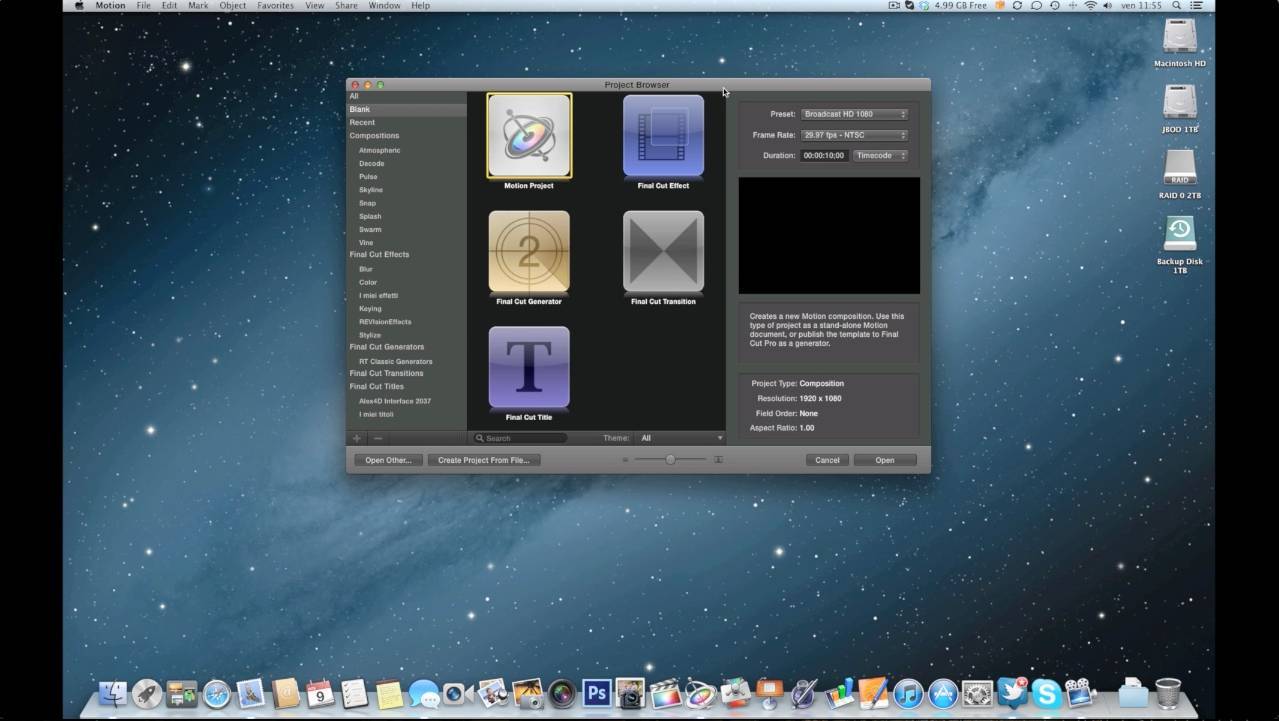
Task: Adjust the thumbnail size slider
Action: coord(670,460)
